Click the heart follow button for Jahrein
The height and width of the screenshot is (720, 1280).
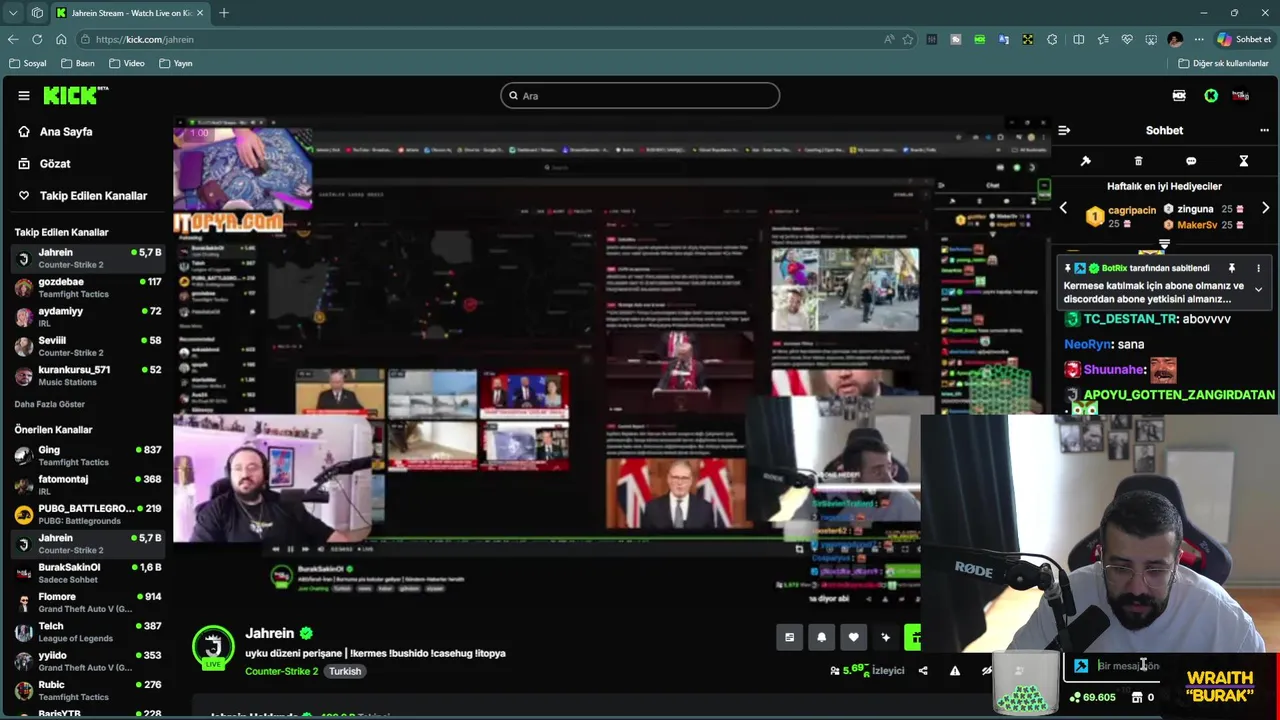click(853, 637)
